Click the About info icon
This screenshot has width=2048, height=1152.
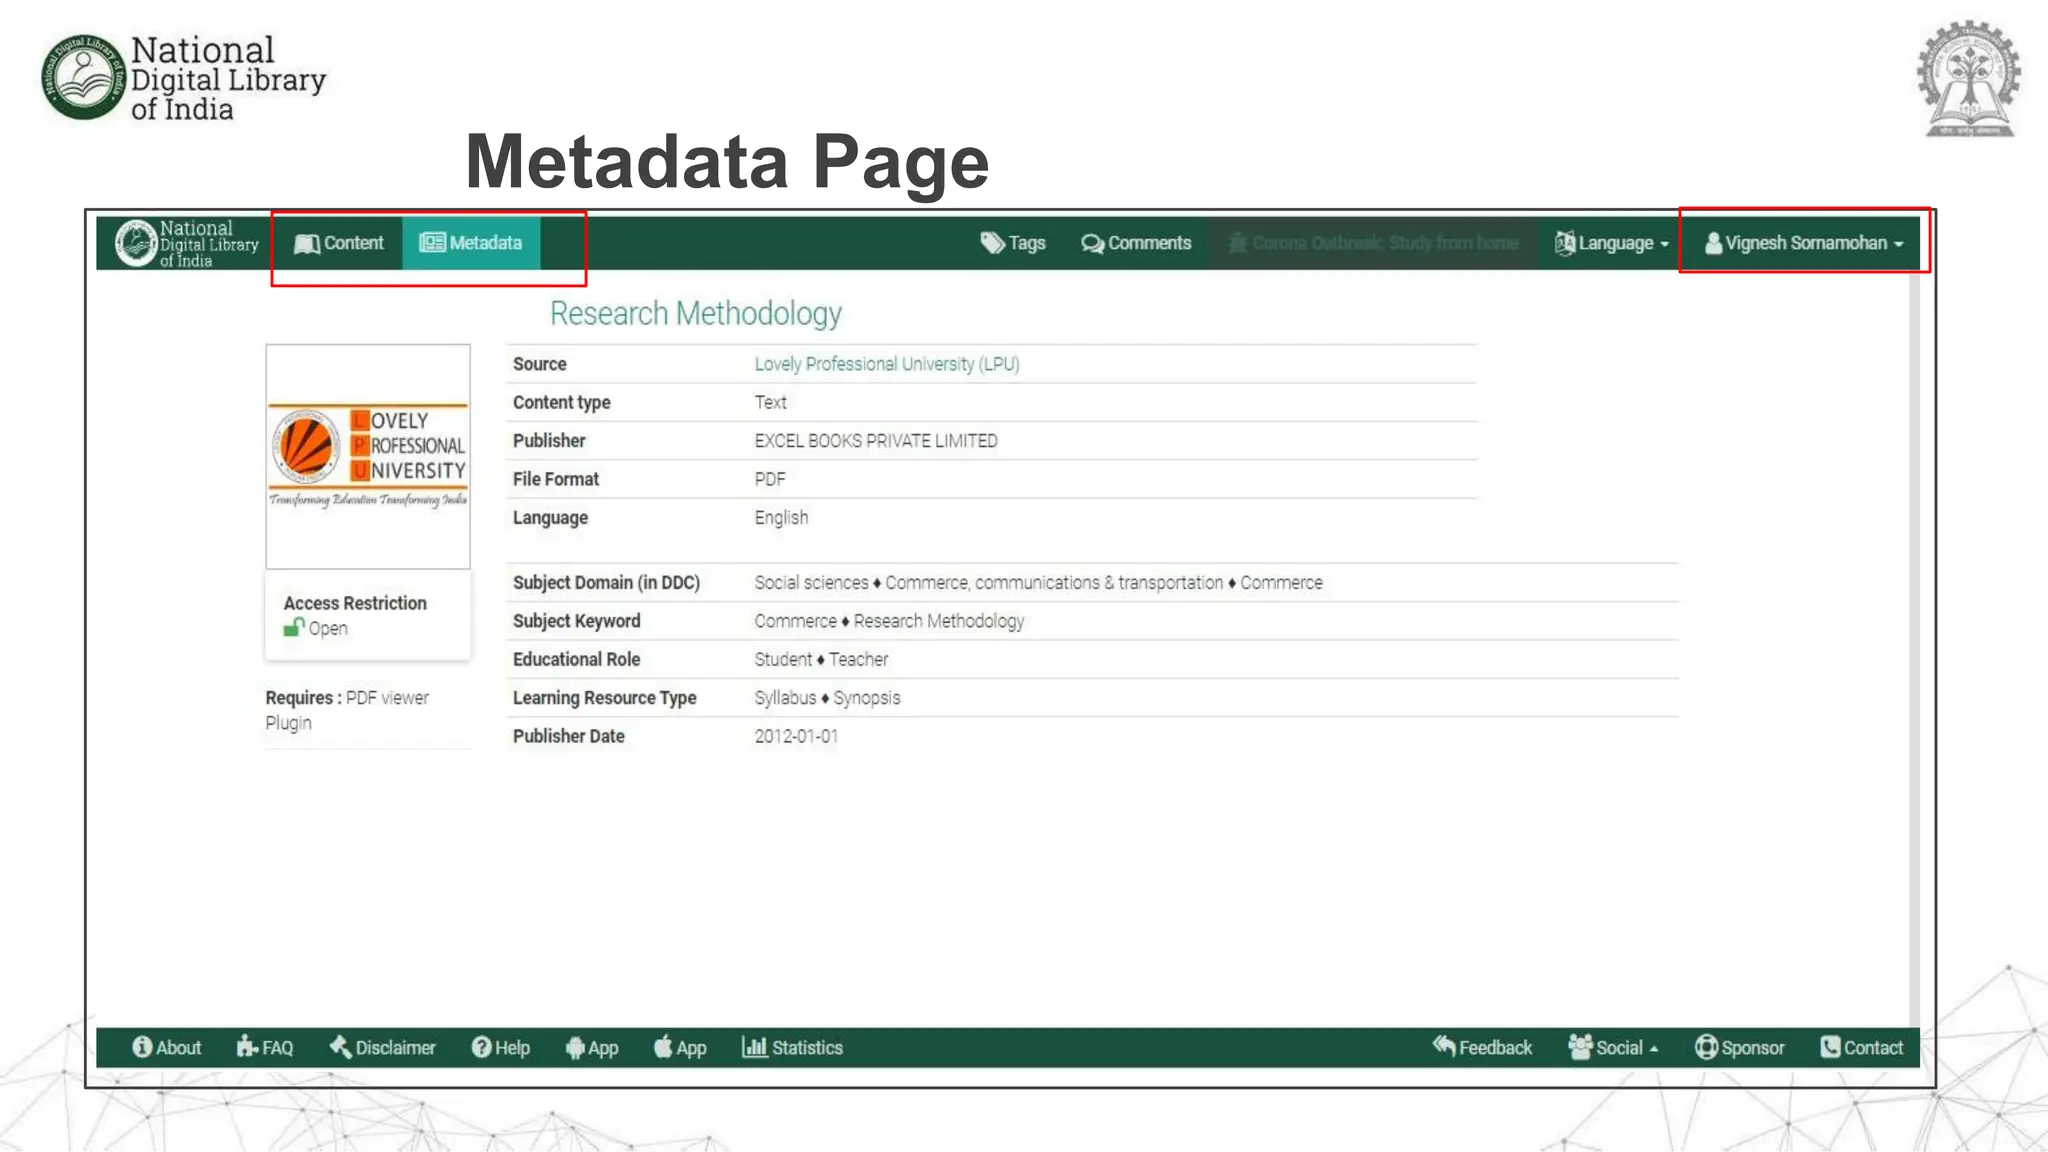click(142, 1047)
